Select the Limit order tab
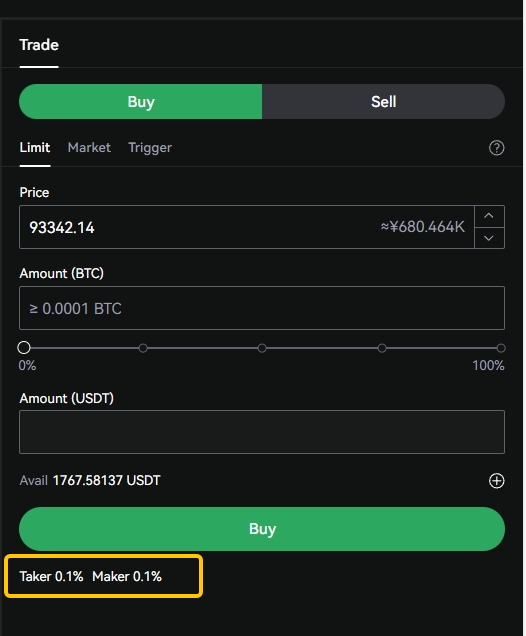The width and height of the screenshot is (526, 636). 35,148
